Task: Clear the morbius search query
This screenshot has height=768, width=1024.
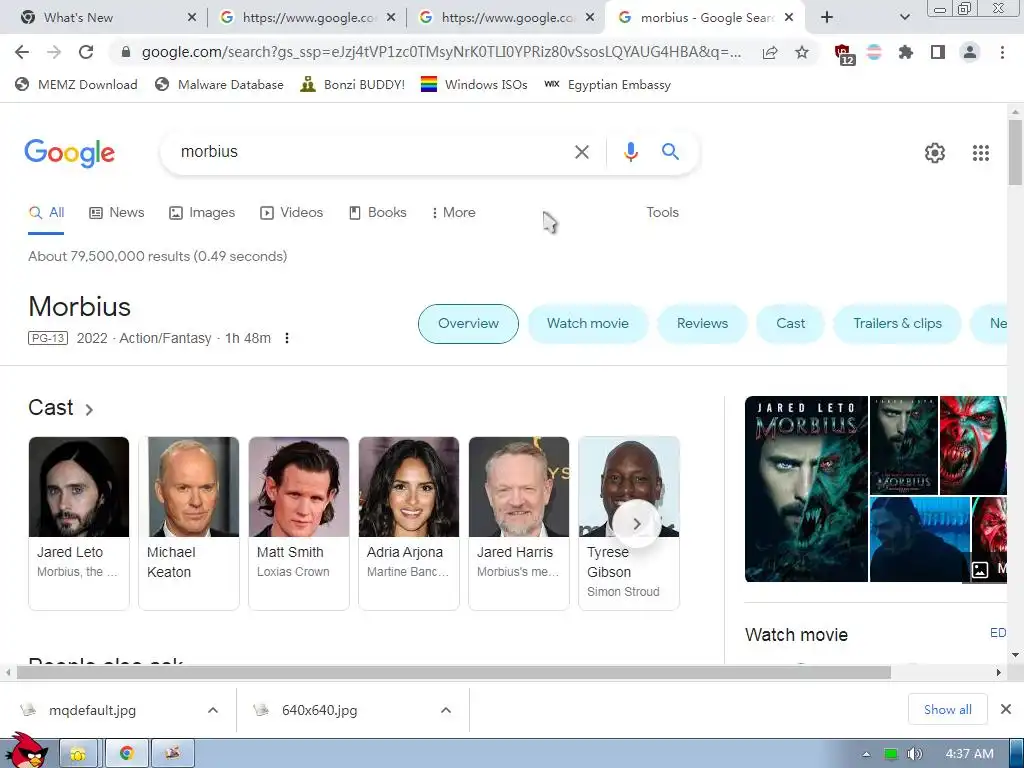Action: point(581,152)
